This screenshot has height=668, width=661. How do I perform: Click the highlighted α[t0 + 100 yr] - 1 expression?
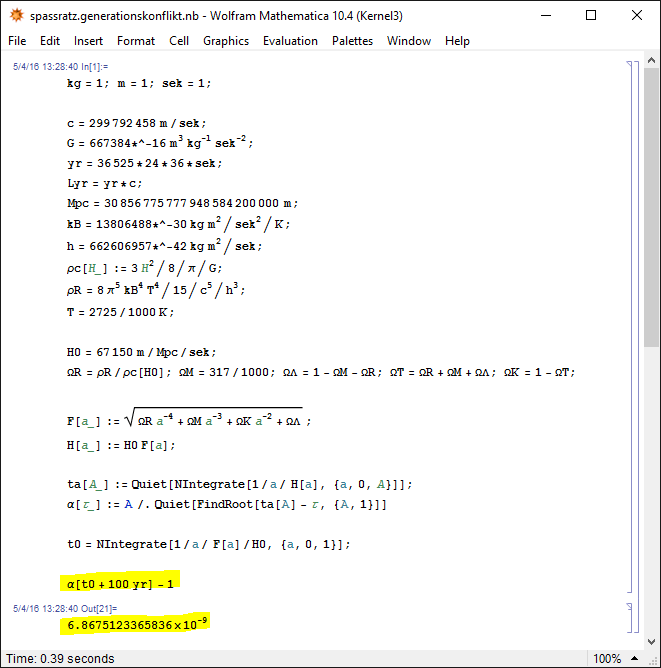tap(120, 584)
